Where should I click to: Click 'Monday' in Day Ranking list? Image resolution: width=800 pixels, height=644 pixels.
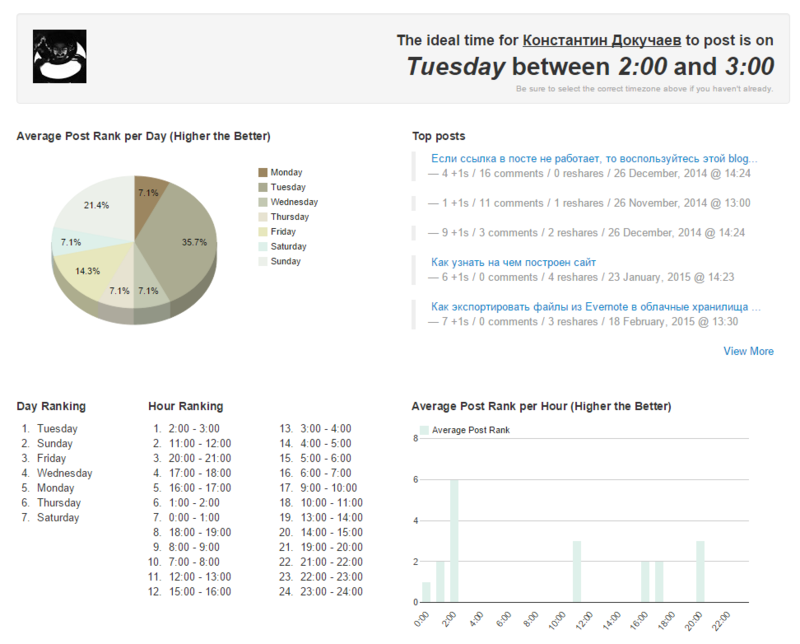pyautogui.click(x=56, y=488)
